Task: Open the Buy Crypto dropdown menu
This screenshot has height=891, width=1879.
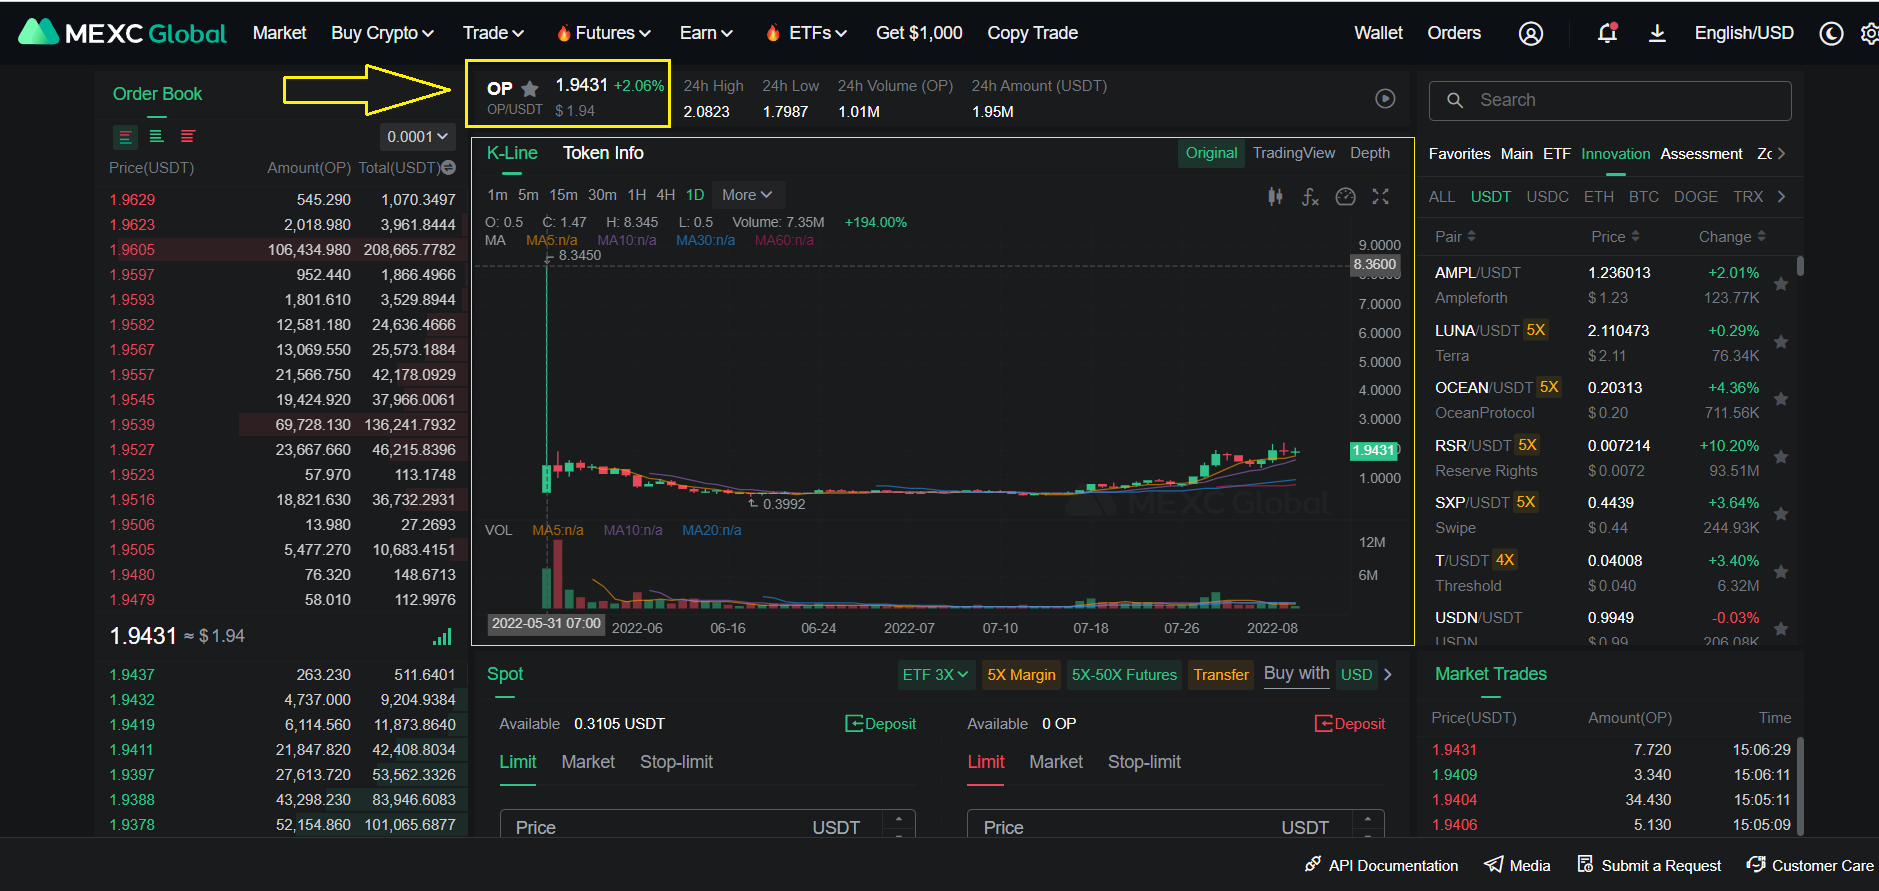Action: click(382, 33)
